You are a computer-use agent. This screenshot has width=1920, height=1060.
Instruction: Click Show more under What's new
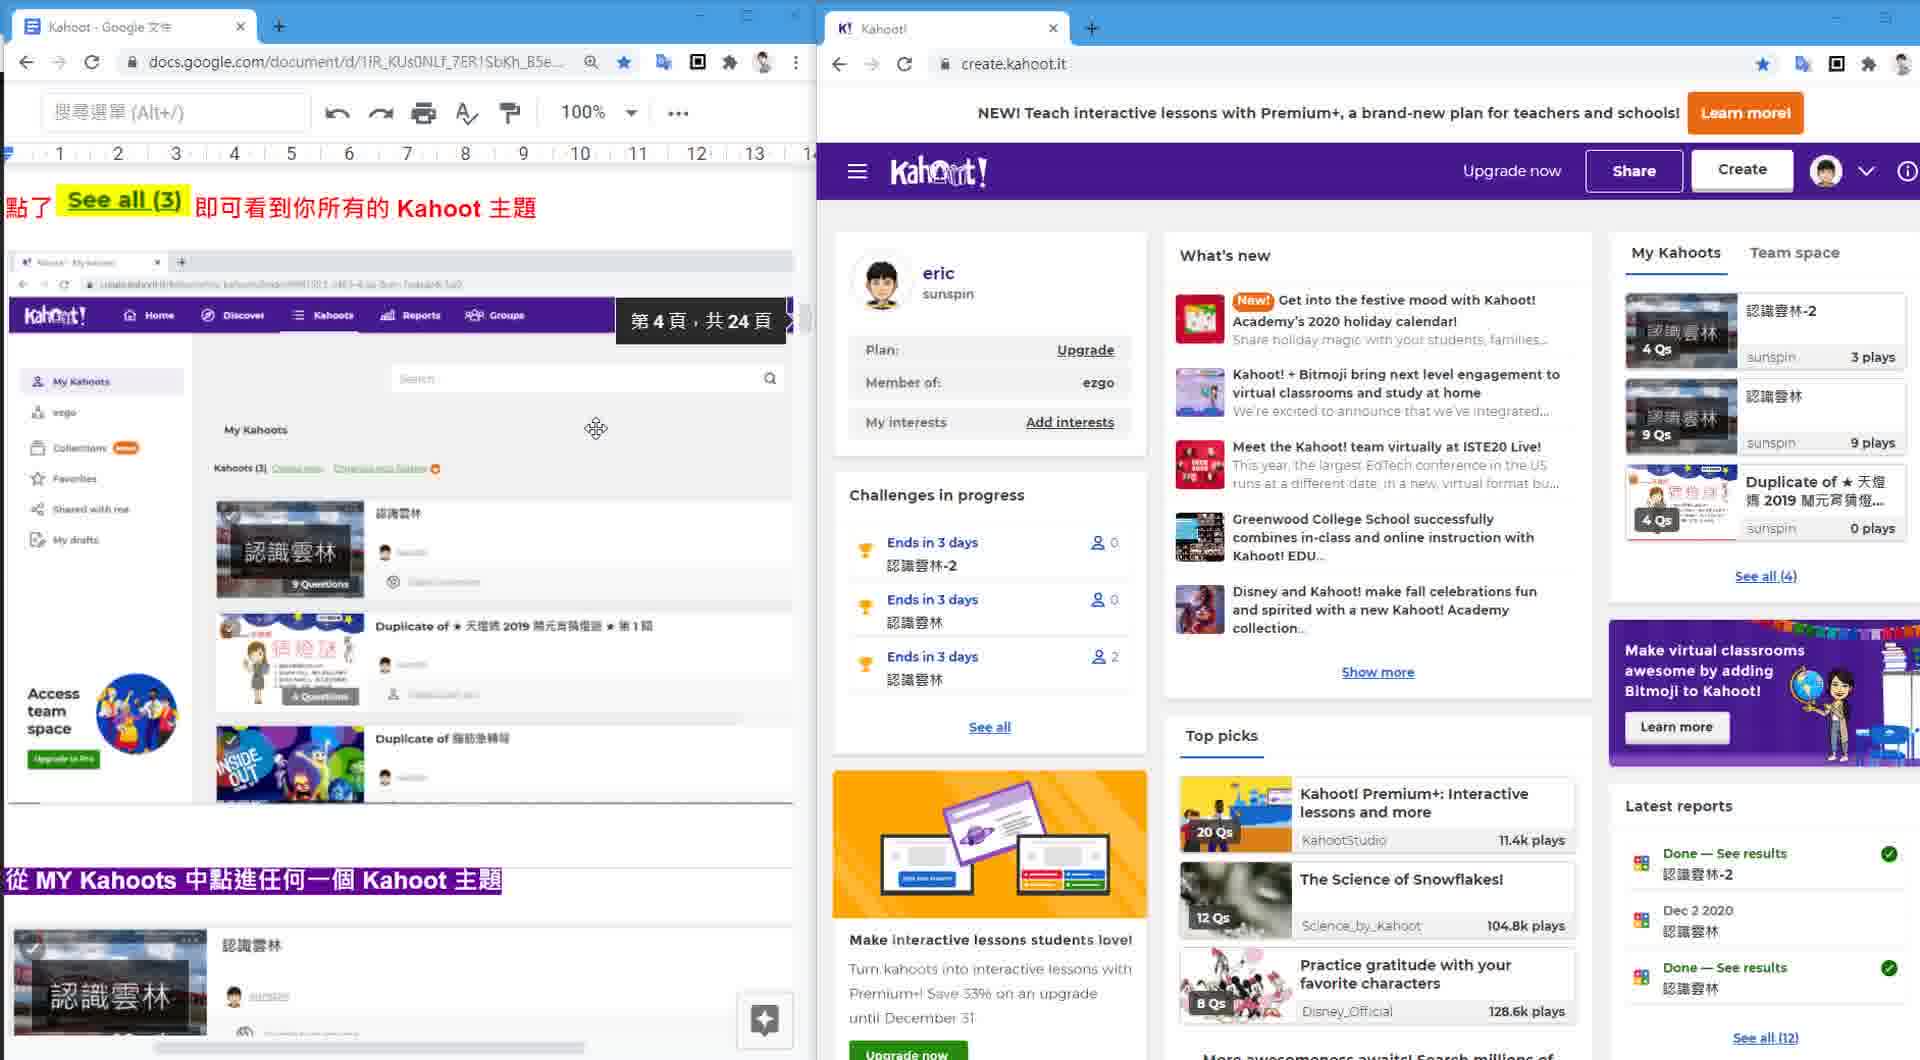tap(1377, 672)
